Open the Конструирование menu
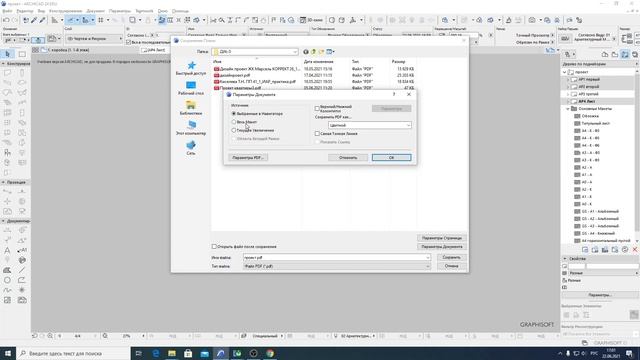This screenshot has width=640, height=360. pyautogui.click(x=65, y=11)
